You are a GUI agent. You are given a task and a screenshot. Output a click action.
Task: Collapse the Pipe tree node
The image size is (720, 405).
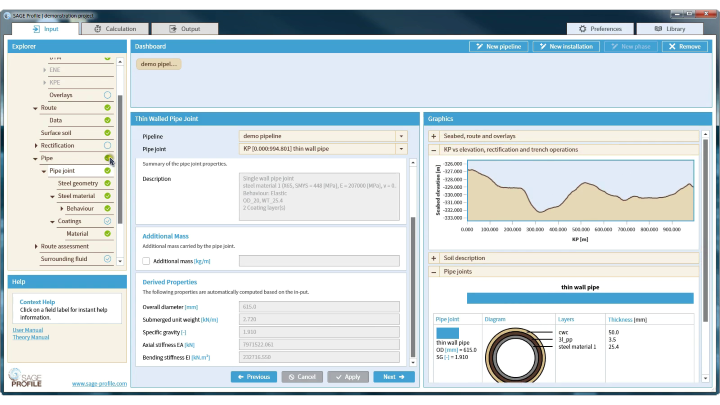click(35, 158)
